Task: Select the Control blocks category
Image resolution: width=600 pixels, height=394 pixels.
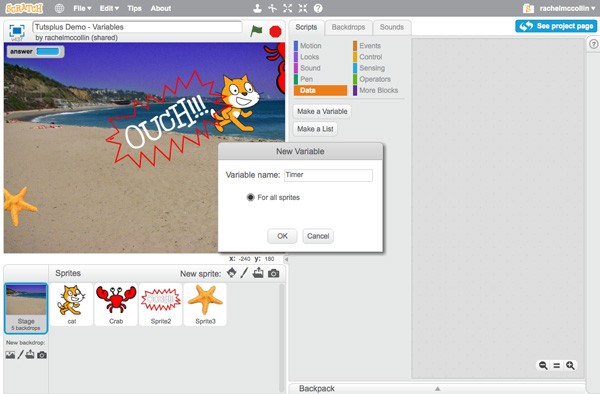Action: (x=379, y=57)
